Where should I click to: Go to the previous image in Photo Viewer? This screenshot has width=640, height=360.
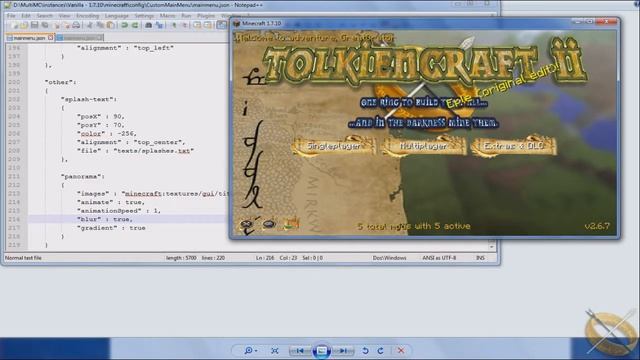pos(300,351)
